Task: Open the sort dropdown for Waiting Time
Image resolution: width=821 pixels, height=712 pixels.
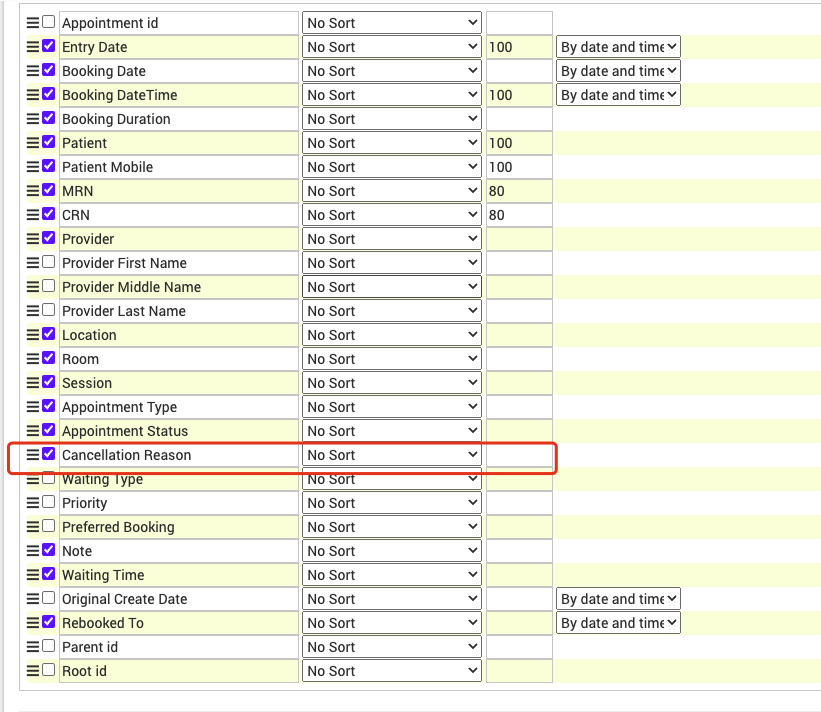Action: (x=392, y=575)
